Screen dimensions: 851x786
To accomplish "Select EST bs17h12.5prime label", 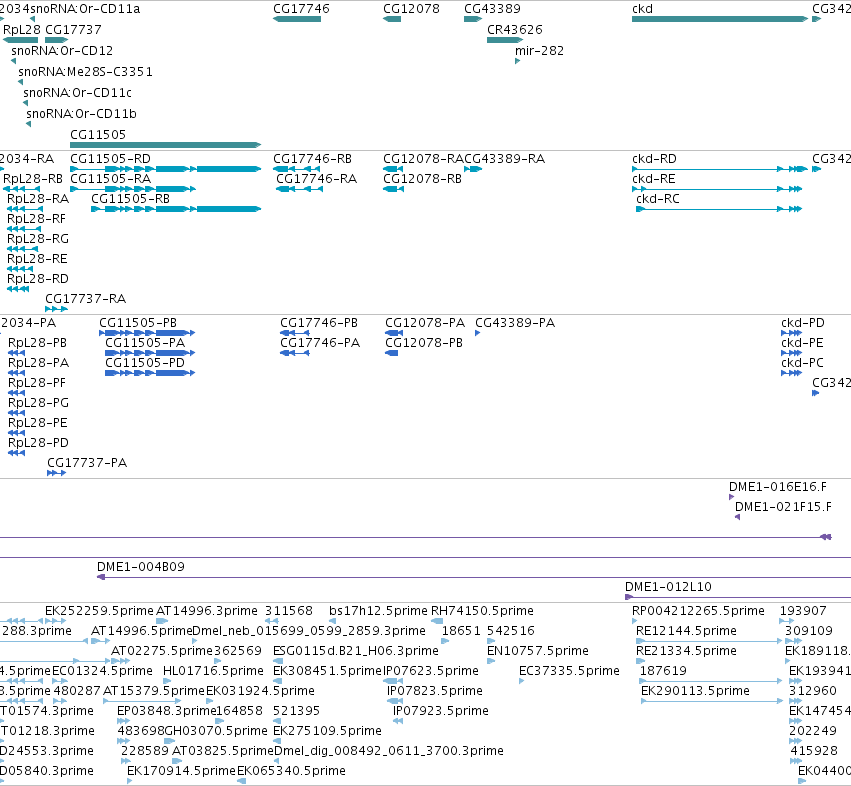I will 378,611.
